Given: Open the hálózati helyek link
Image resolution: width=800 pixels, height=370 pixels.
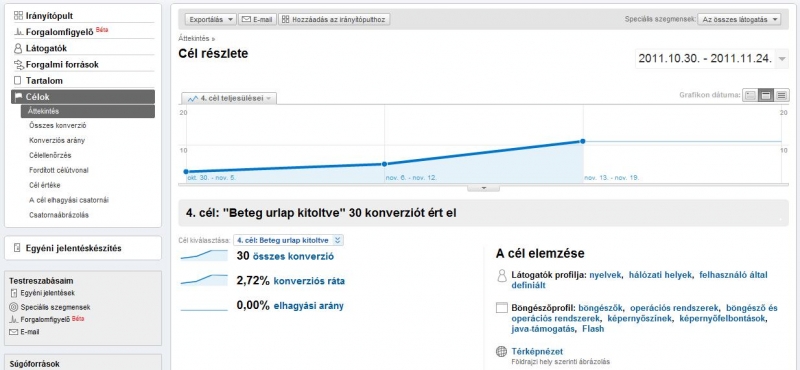Looking at the screenshot, I should pos(661,275).
